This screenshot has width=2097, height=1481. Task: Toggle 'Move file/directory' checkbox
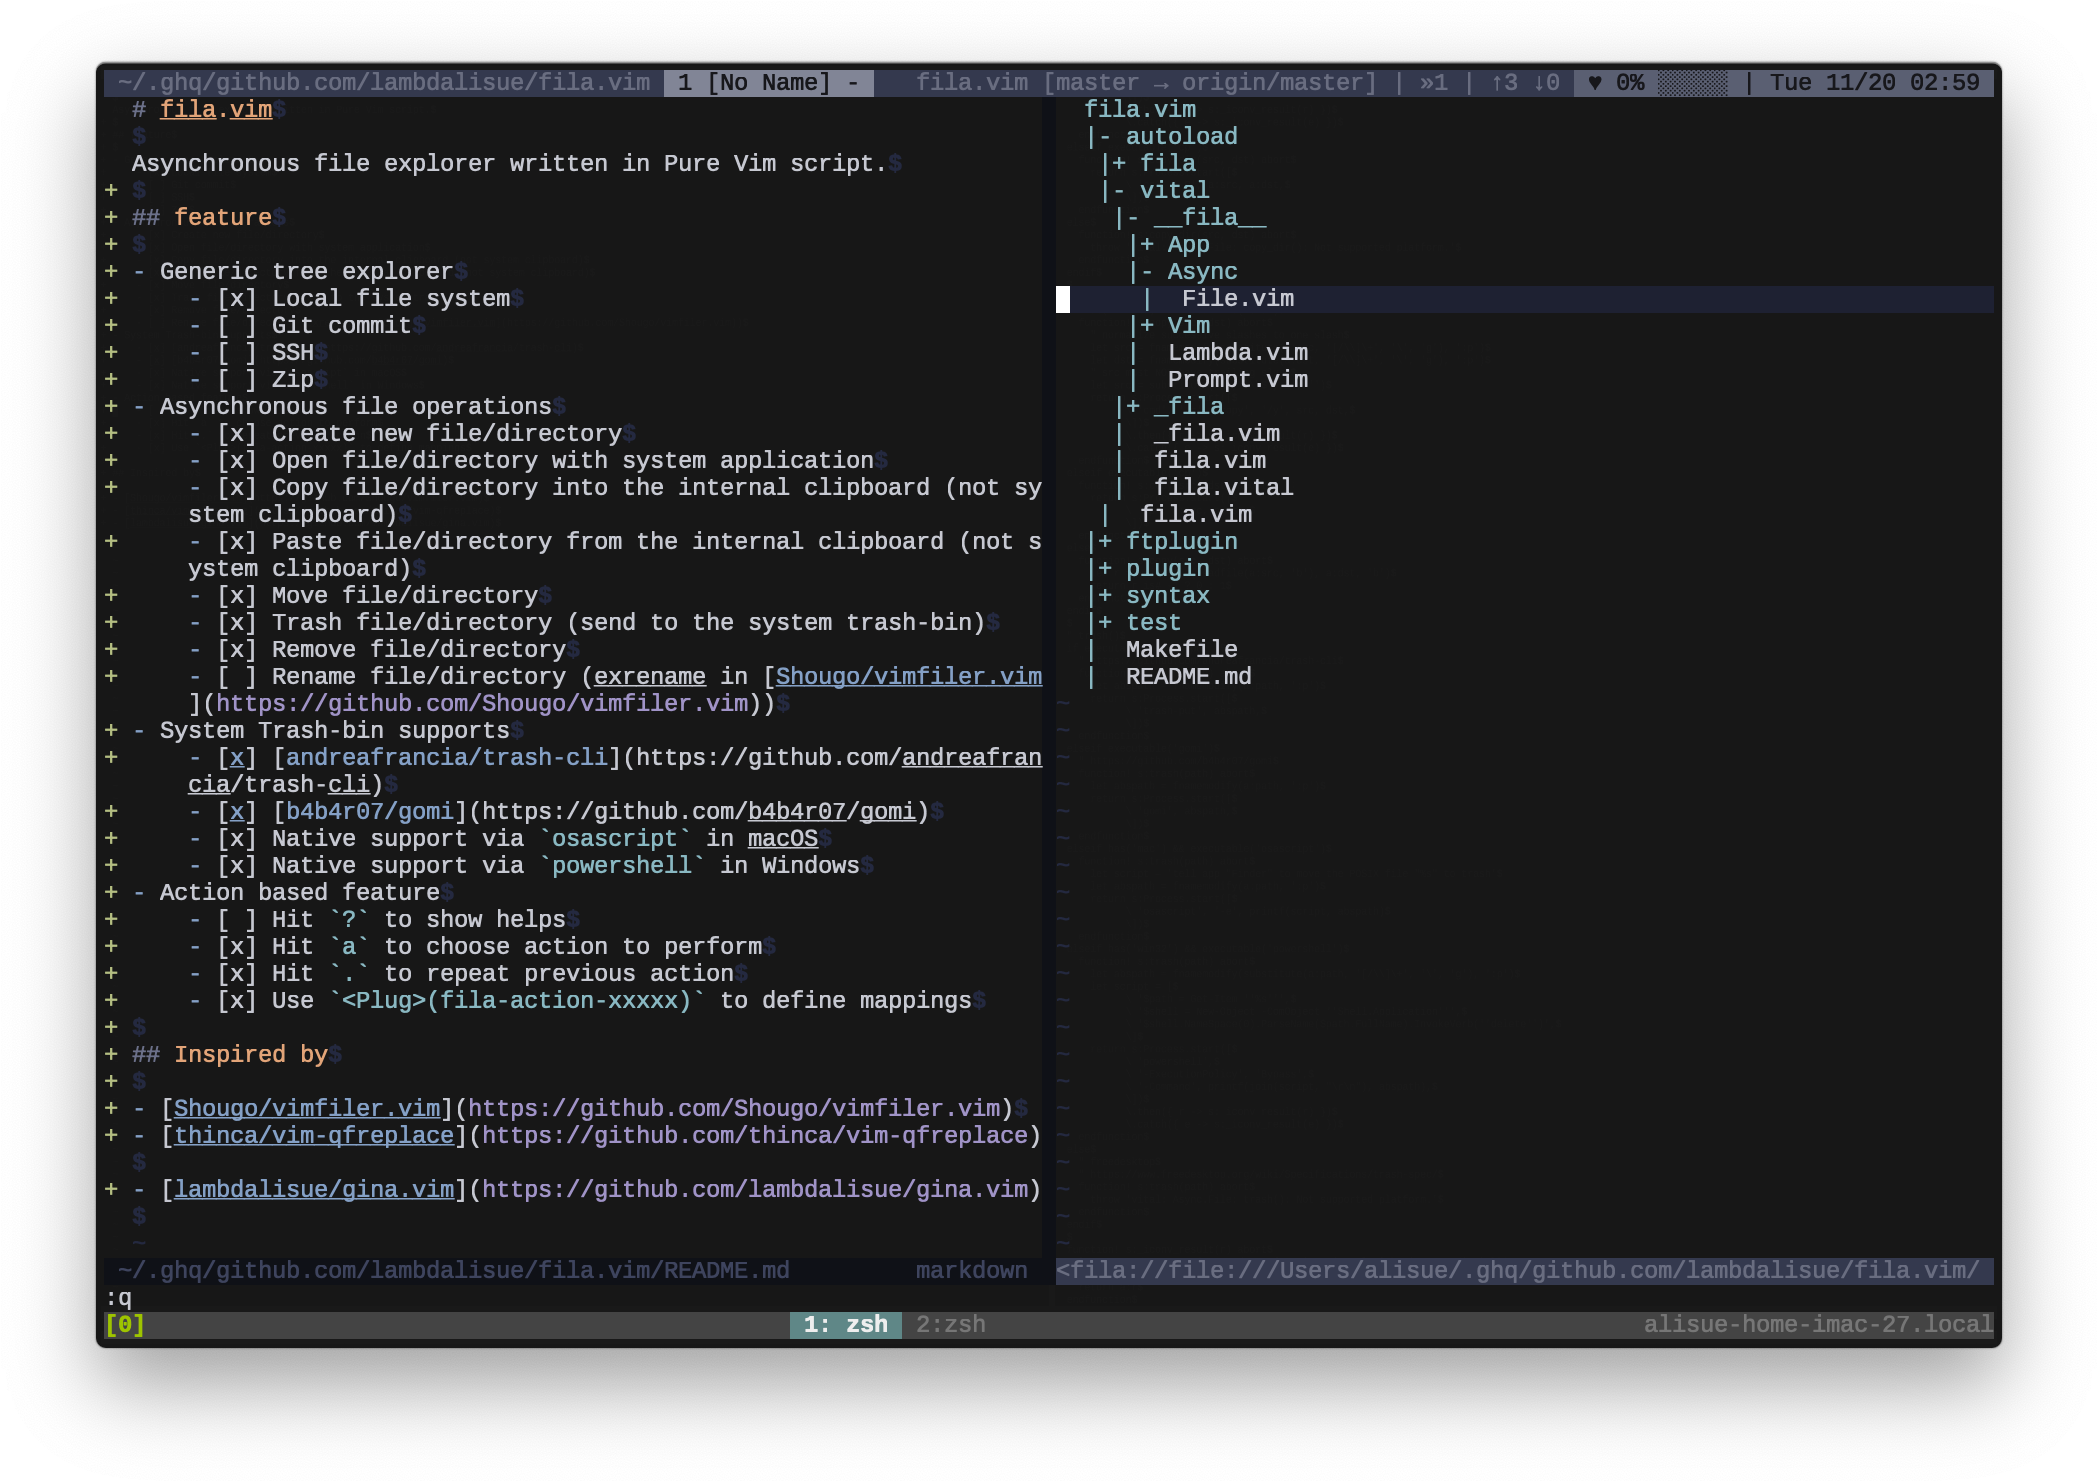point(237,595)
